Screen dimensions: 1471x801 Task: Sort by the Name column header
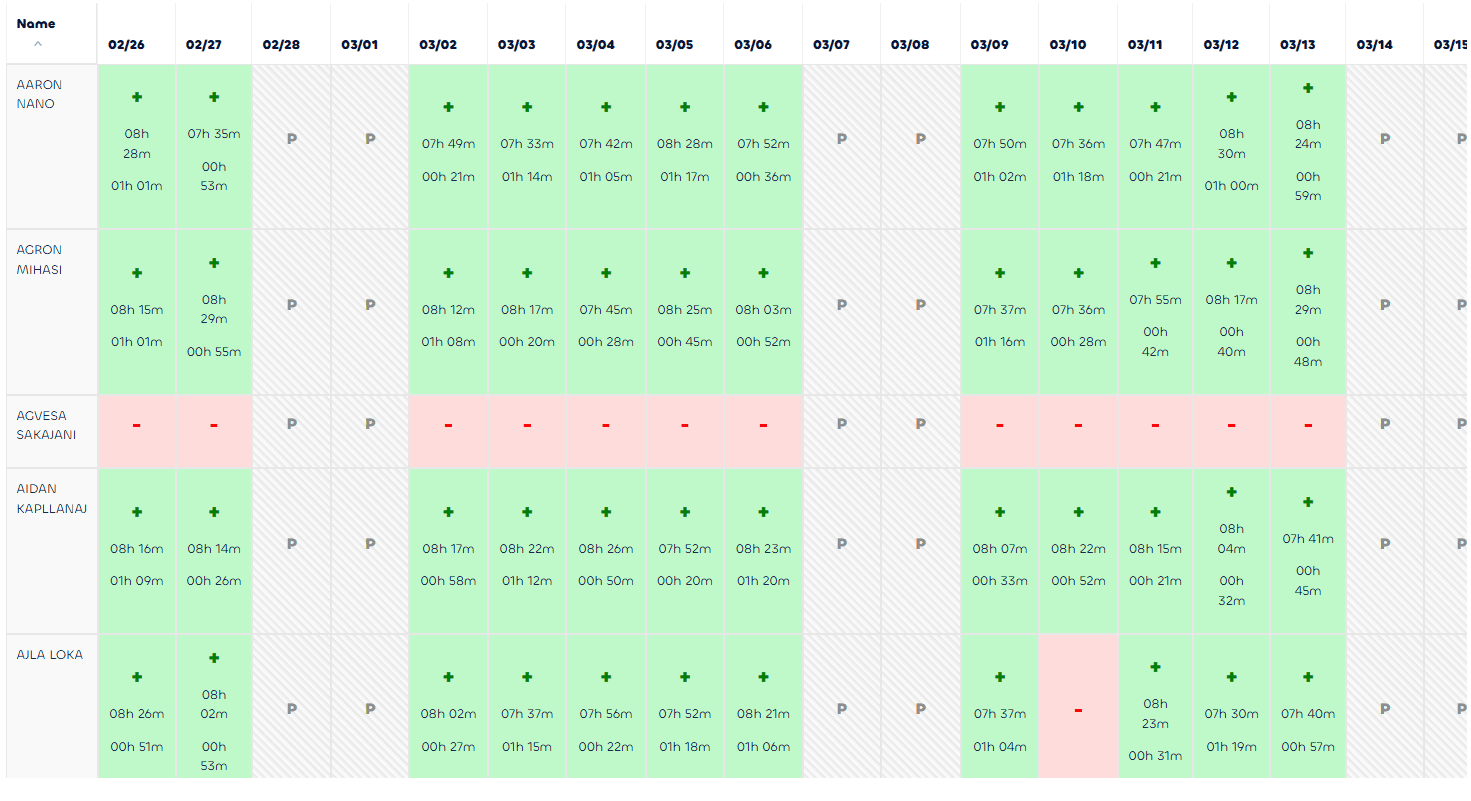[x=36, y=23]
